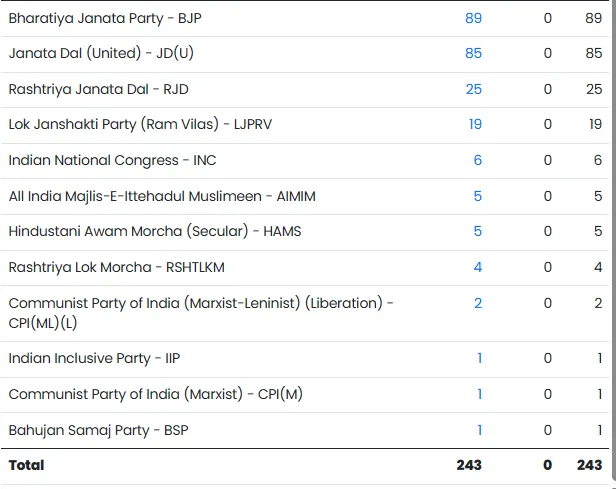This screenshot has height=489, width=616.
Task: Click JD(U)'s blue 85 seats link
Action: click(x=473, y=53)
